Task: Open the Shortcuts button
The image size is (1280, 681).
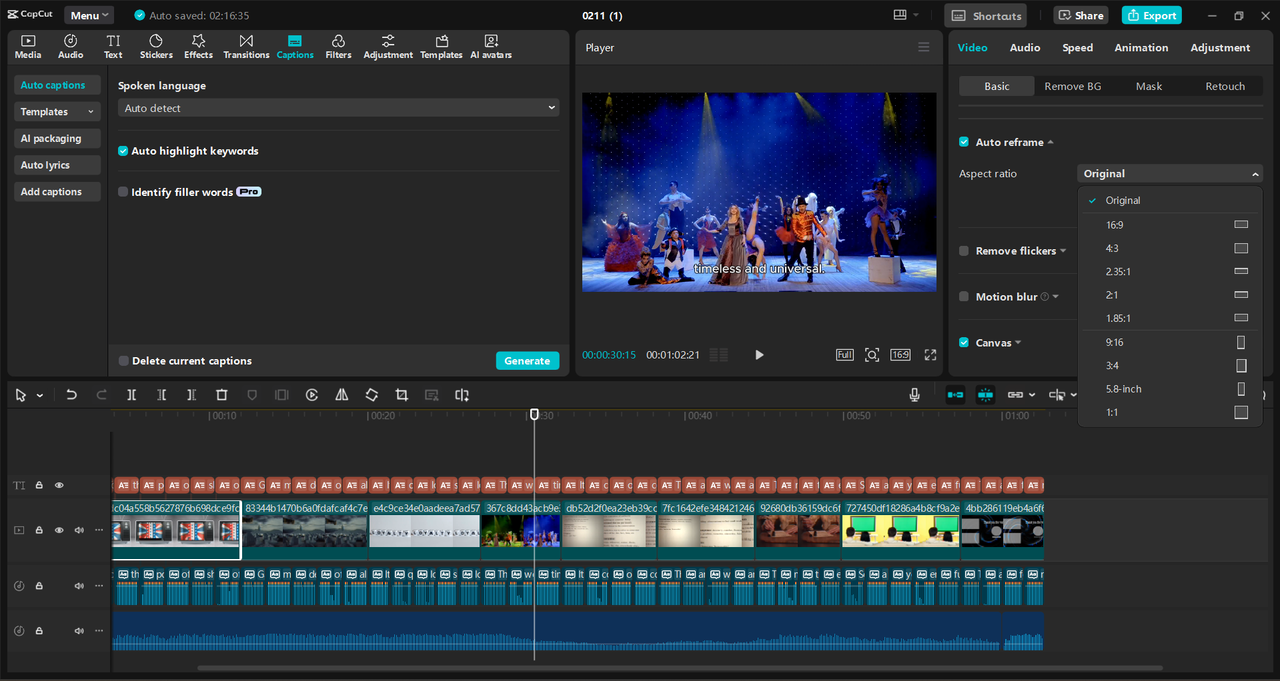Action: pos(986,15)
